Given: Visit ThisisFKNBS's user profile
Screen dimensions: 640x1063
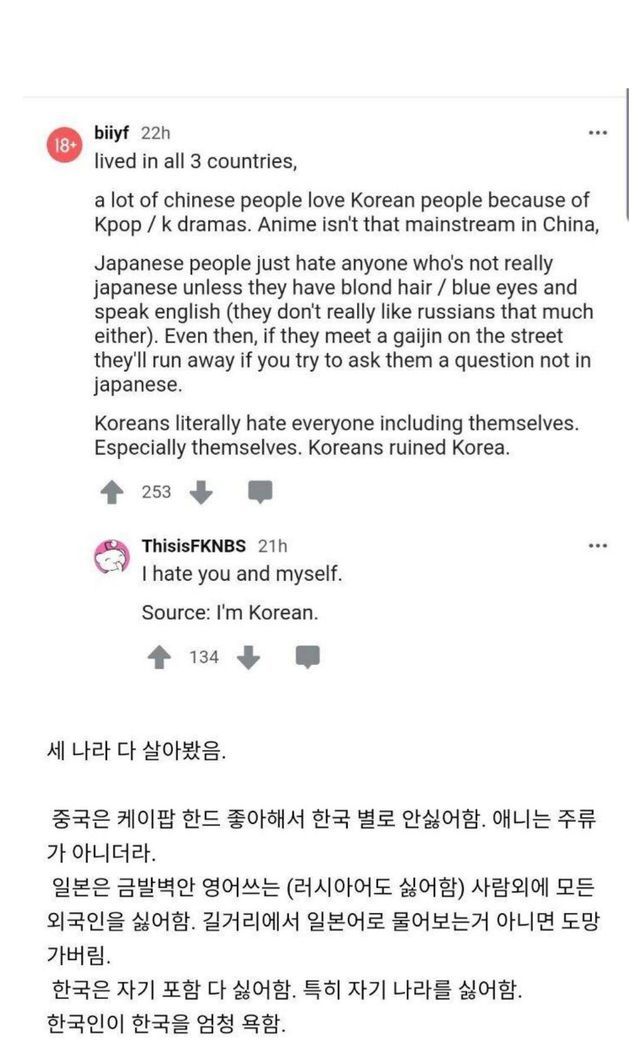Looking at the screenshot, I should tap(194, 546).
